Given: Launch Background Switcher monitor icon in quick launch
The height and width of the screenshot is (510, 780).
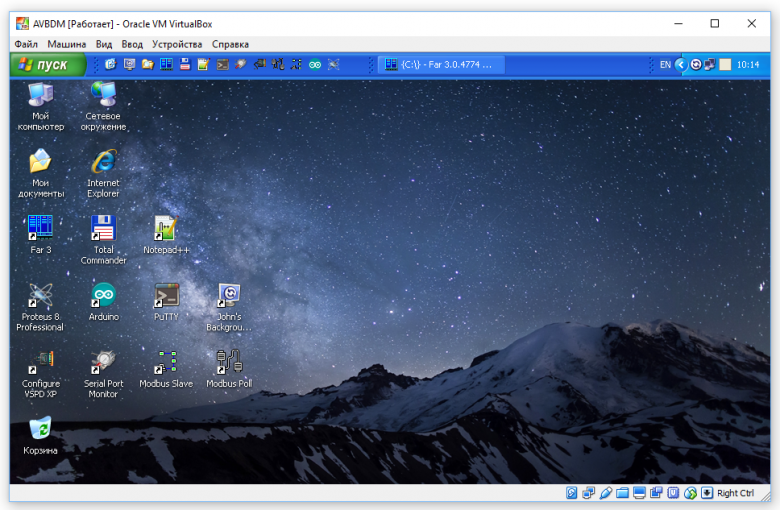Looking at the screenshot, I should [x=129, y=65].
